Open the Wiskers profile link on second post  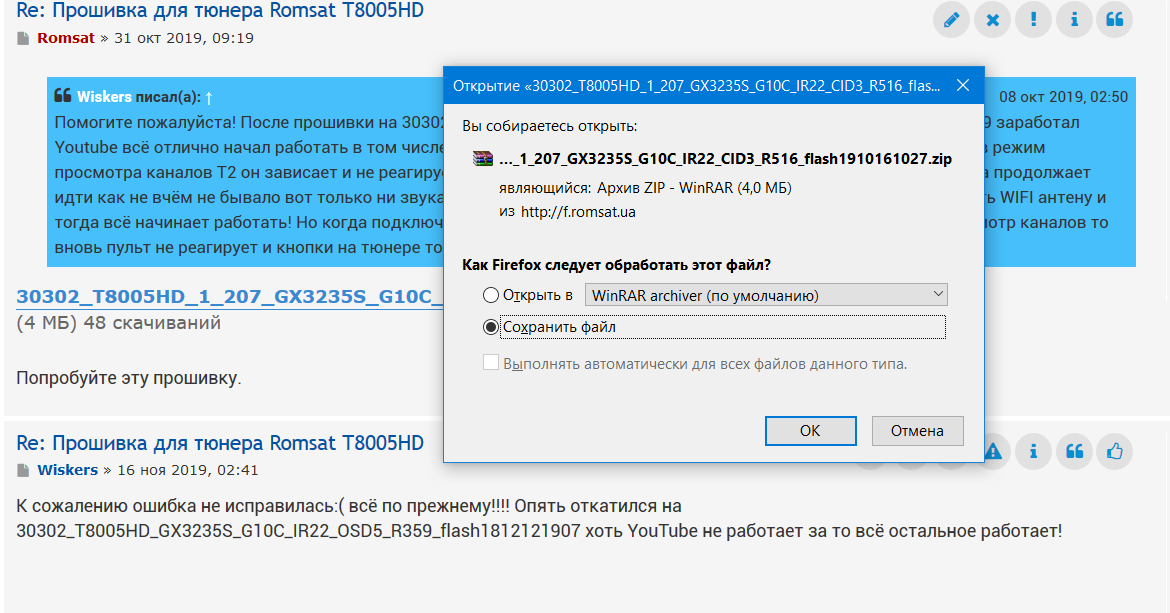[x=67, y=470]
